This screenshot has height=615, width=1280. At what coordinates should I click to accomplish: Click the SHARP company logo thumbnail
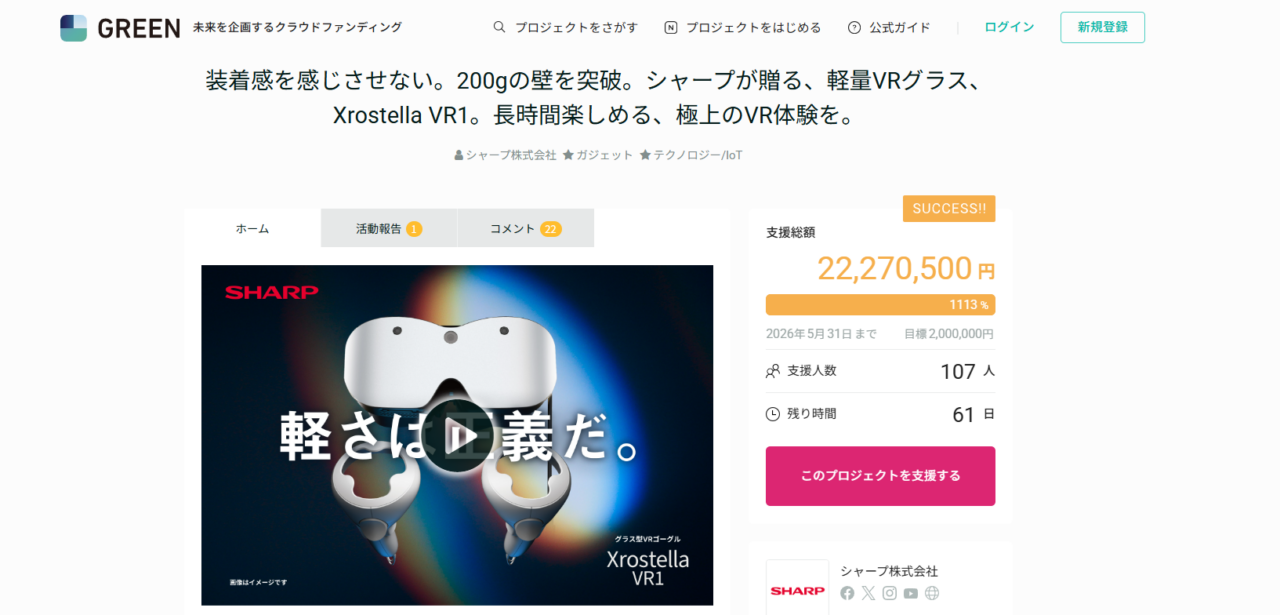[x=797, y=588]
